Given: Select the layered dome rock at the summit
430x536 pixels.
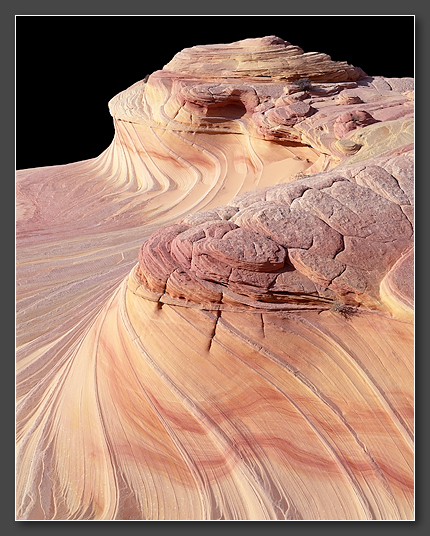Looking at the screenshot, I should (x=260, y=60).
